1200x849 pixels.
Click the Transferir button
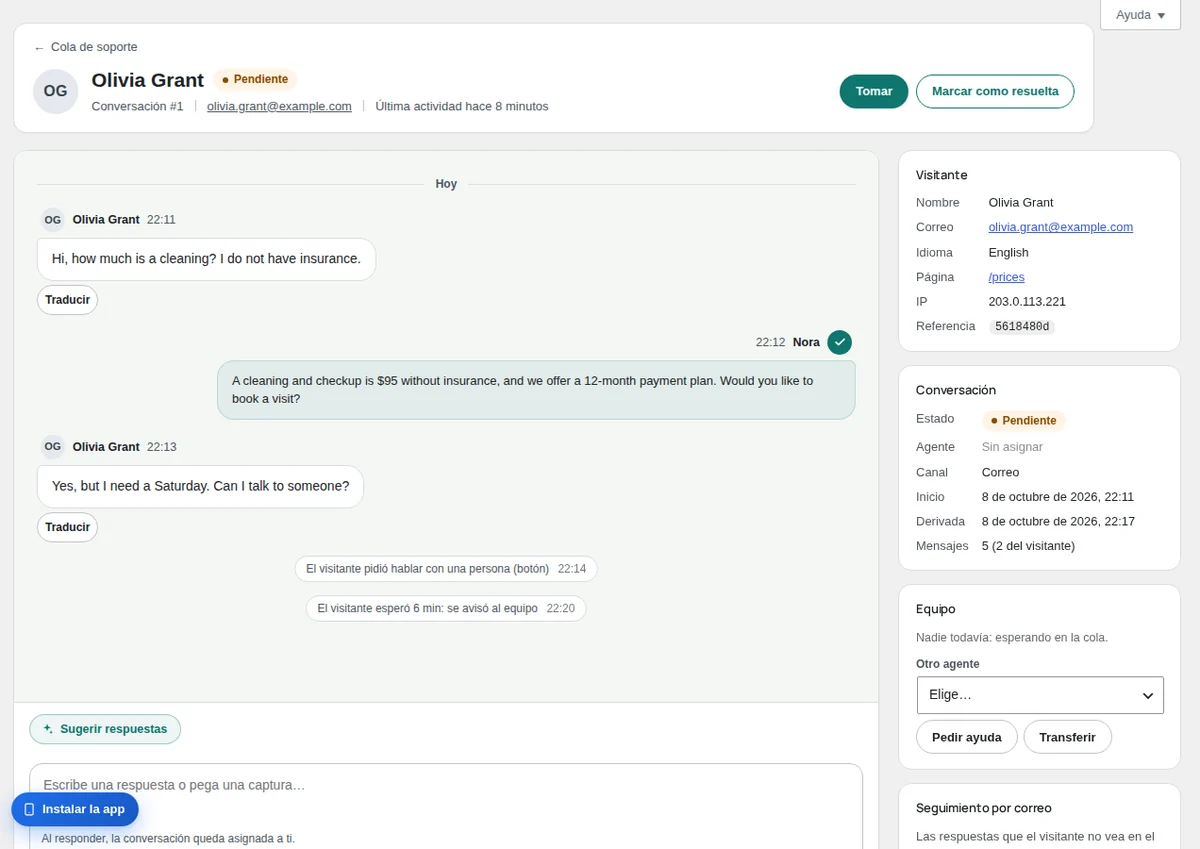[x=1067, y=737]
